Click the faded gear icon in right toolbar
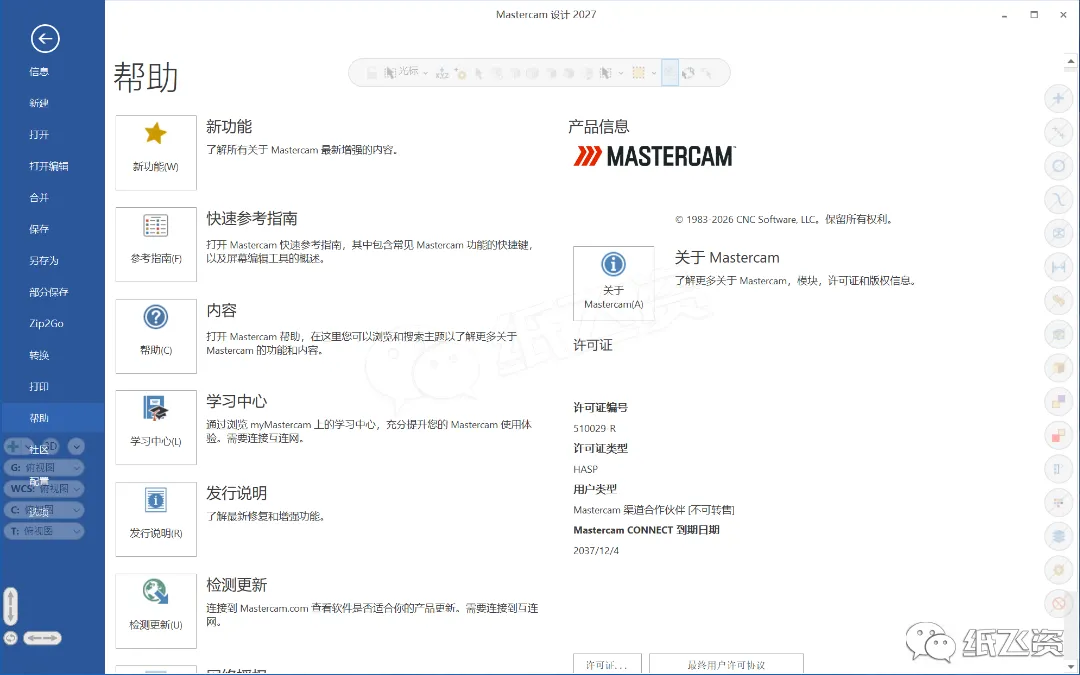The height and width of the screenshot is (675, 1080). [x=1059, y=570]
